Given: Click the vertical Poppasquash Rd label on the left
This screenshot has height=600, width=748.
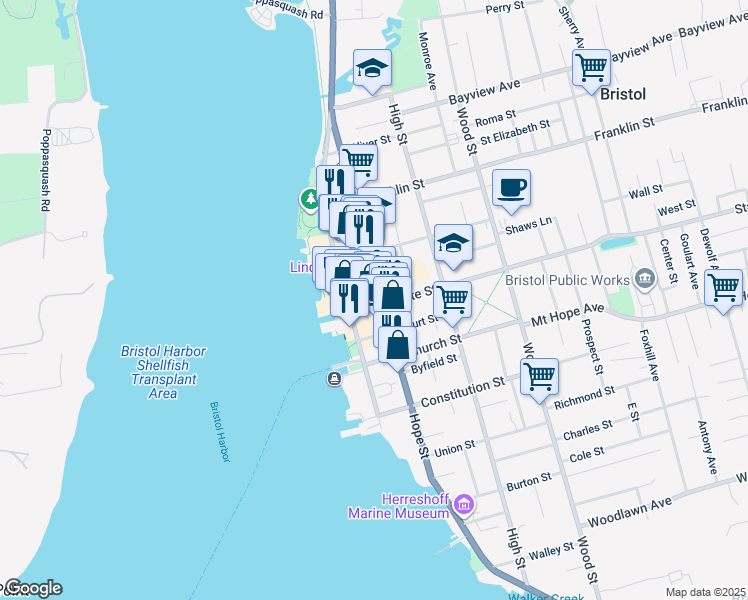Looking at the screenshot, I should point(46,170).
